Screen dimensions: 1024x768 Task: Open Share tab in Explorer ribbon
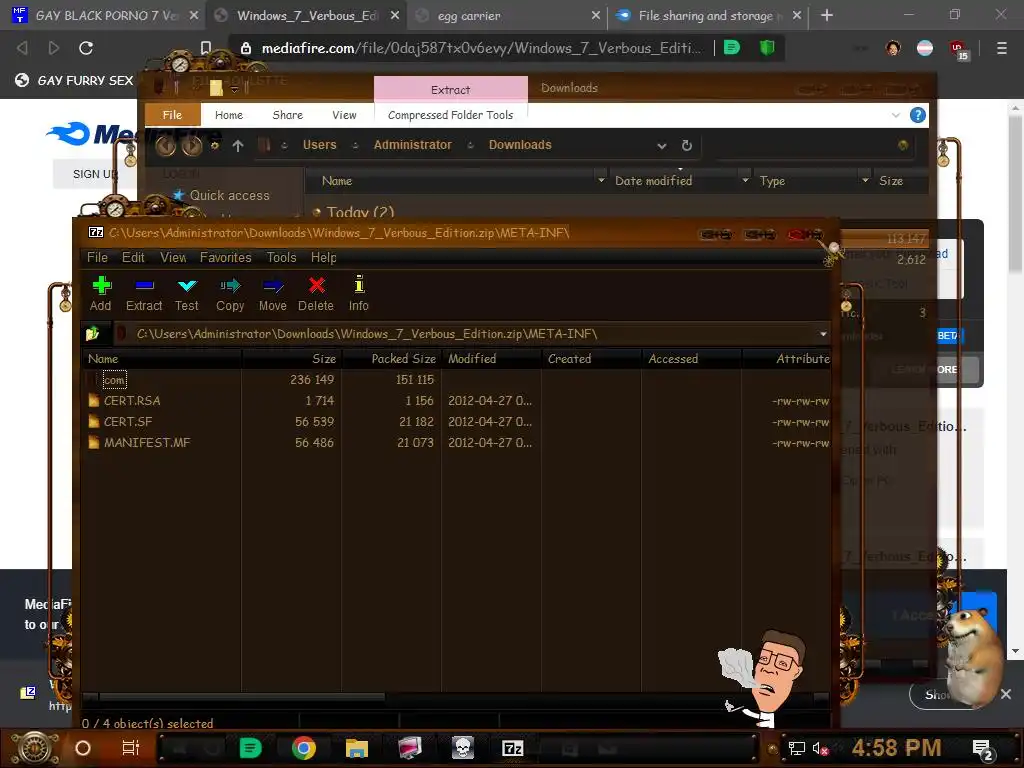point(287,115)
